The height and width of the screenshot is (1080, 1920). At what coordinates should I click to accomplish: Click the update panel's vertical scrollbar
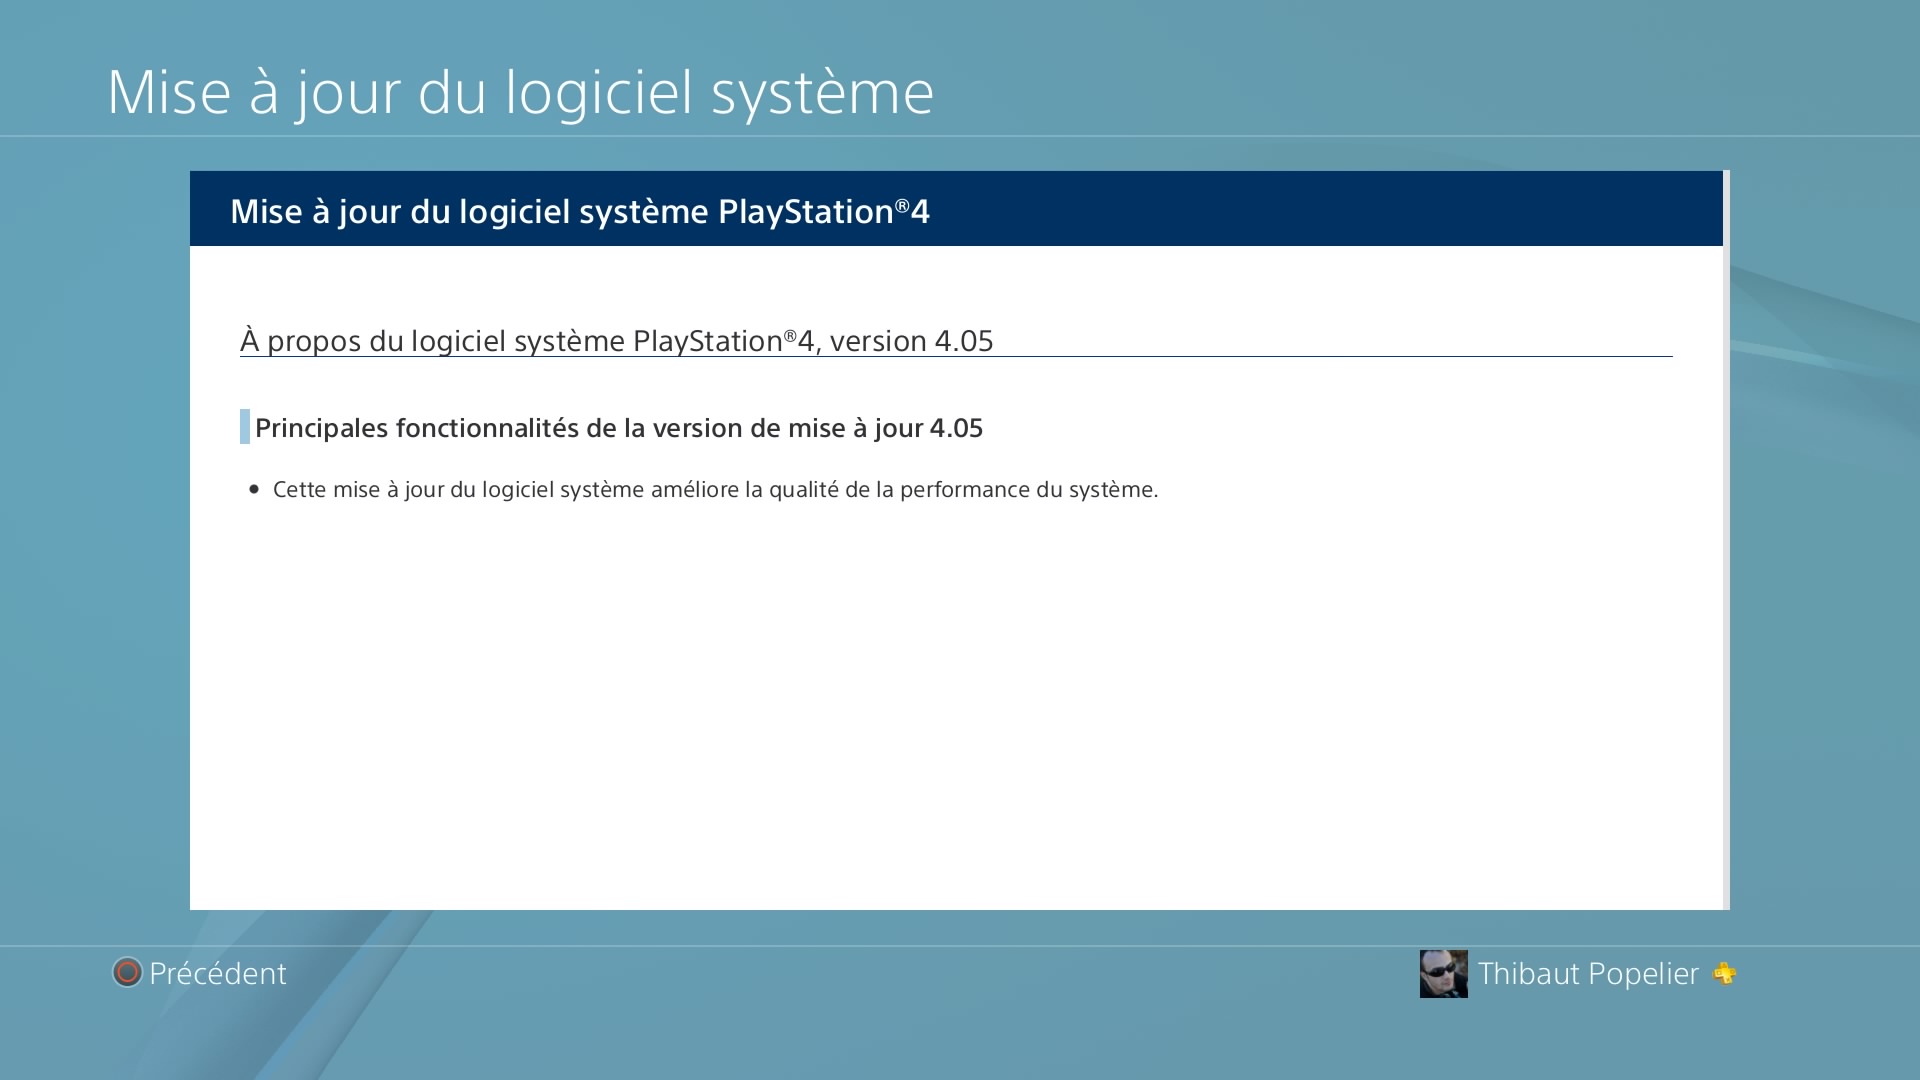1726,540
